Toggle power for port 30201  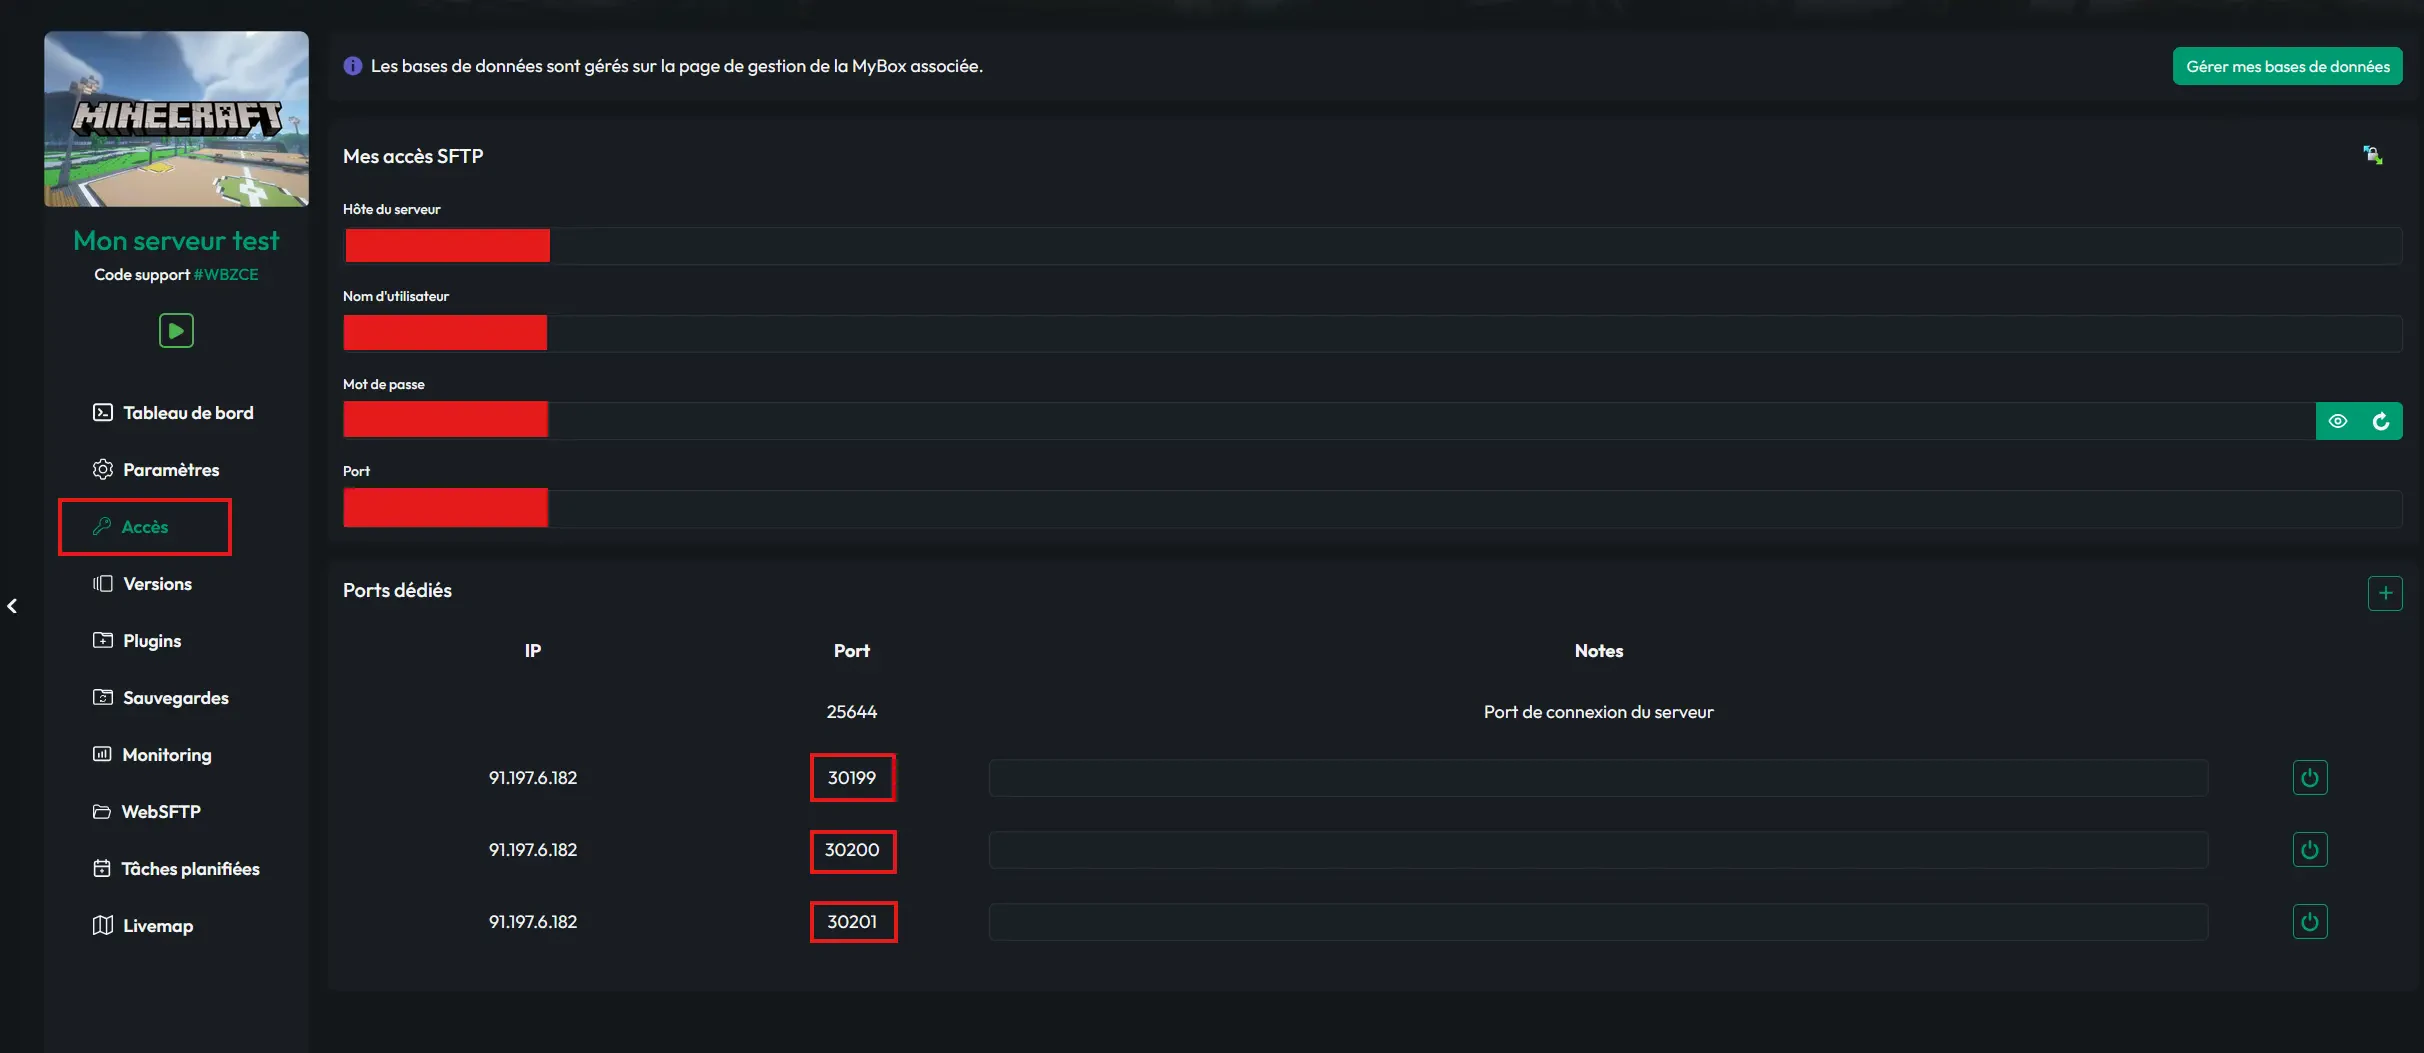(2310, 922)
